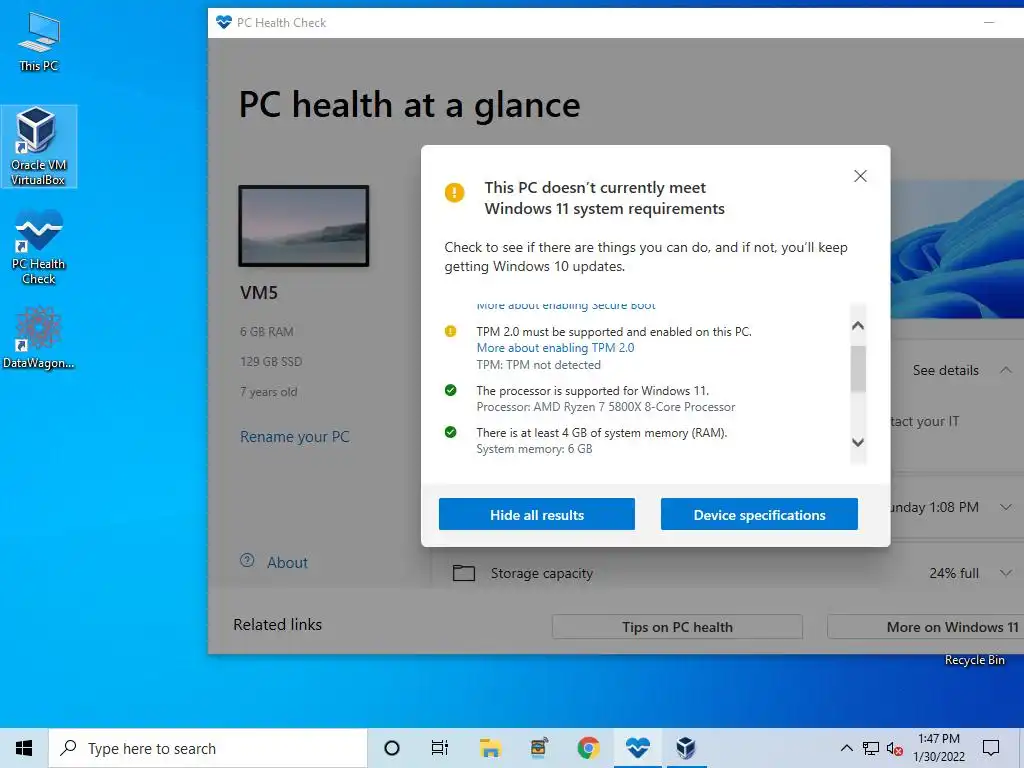
Task: Click the muted volume tray icon
Action: pos(895,748)
